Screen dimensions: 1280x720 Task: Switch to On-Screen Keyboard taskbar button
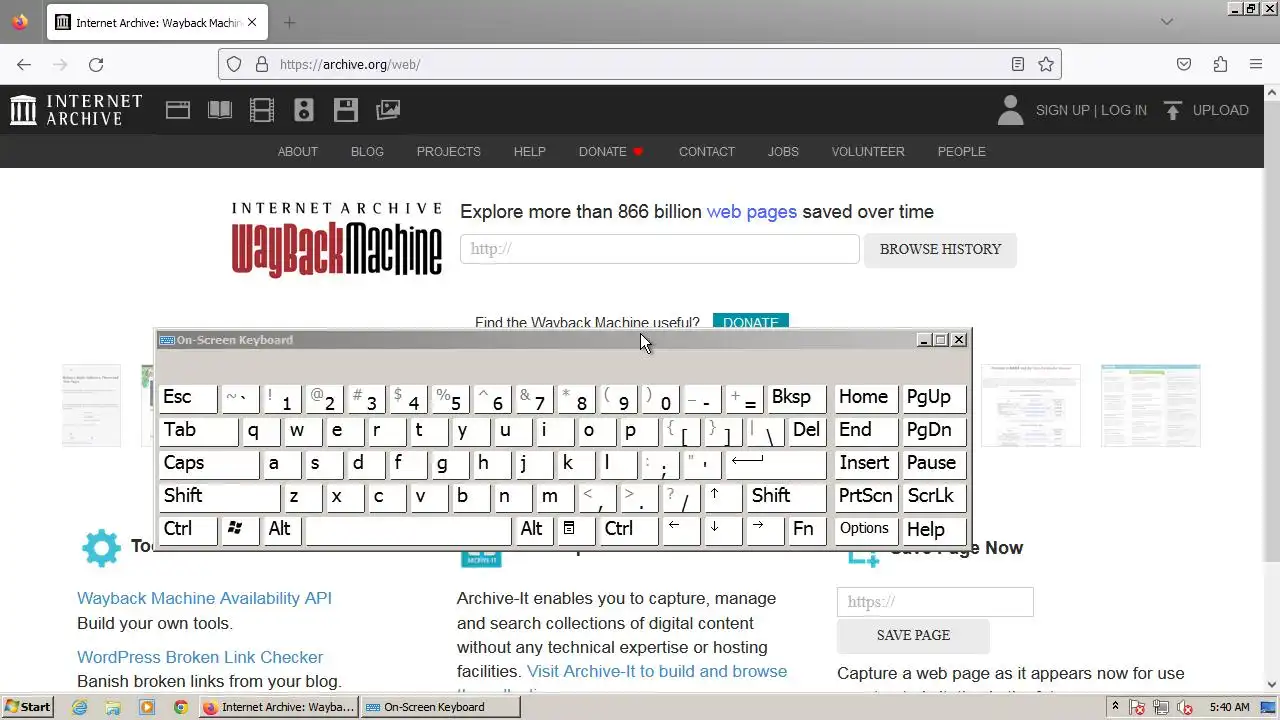point(441,707)
